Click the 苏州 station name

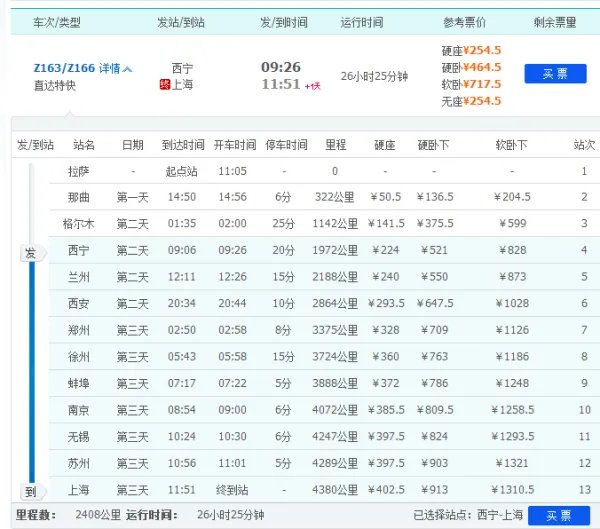point(78,463)
